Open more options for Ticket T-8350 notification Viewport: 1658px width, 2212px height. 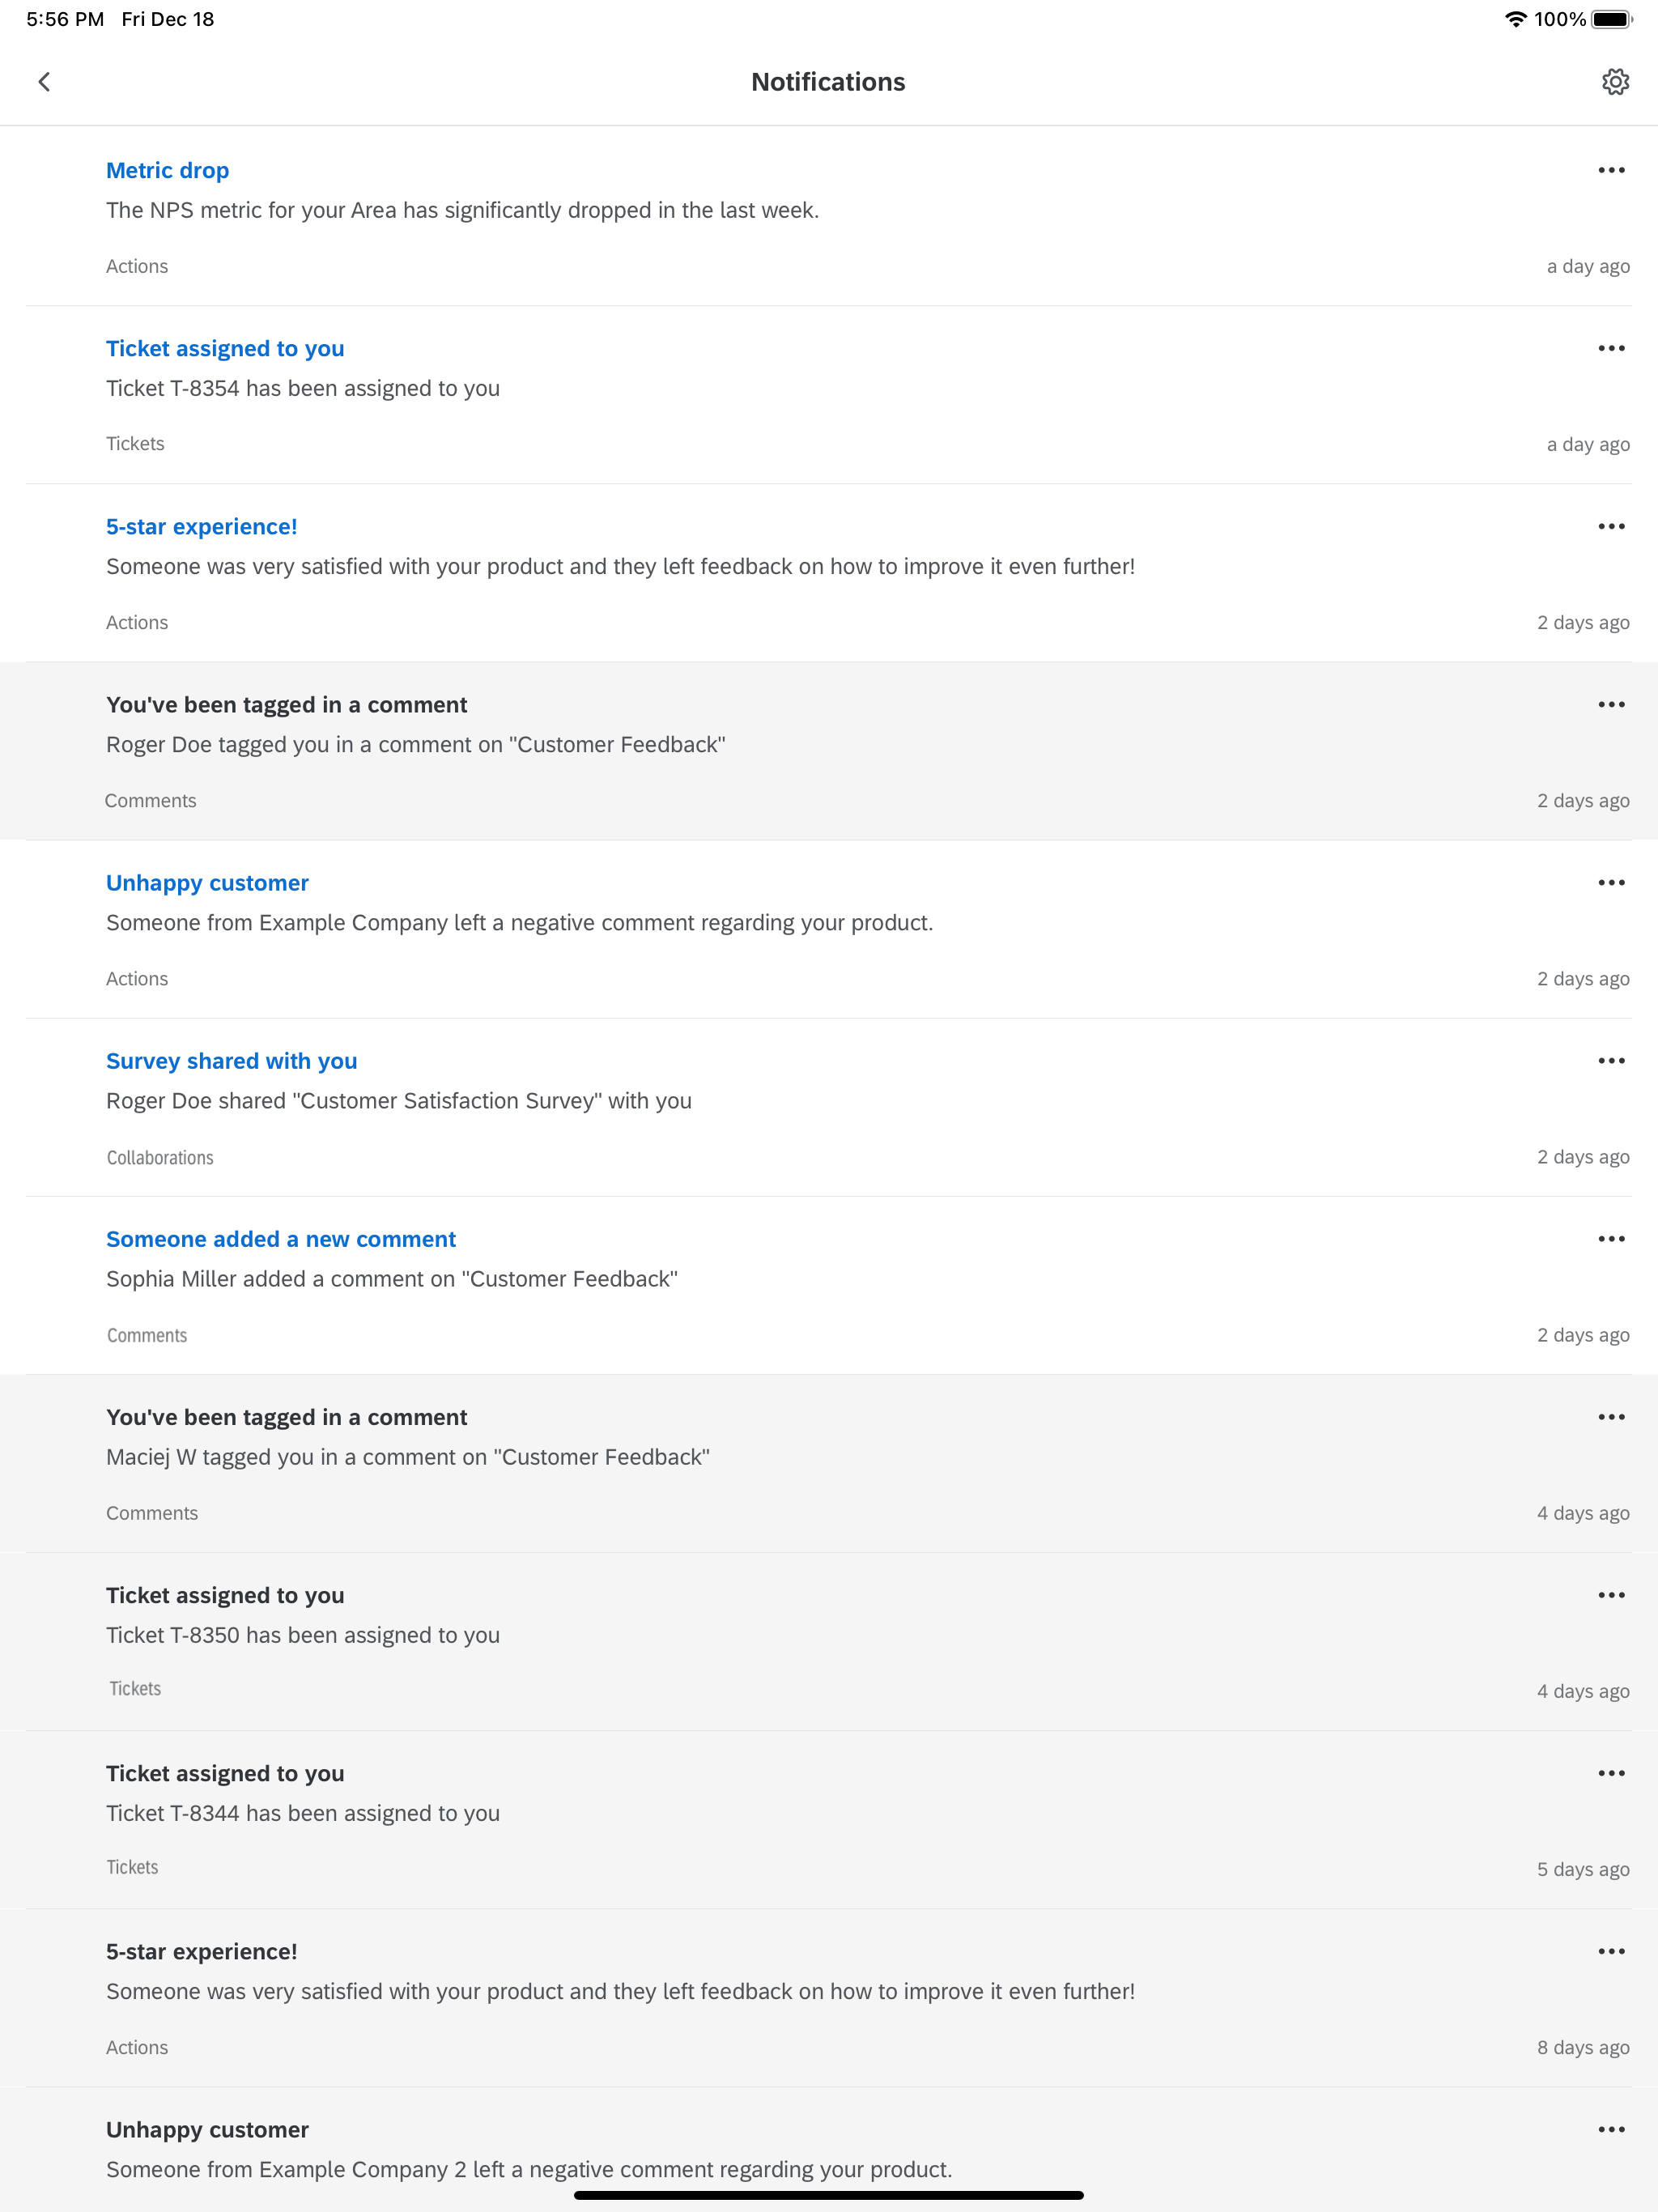pyautogui.click(x=1611, y=1595)
